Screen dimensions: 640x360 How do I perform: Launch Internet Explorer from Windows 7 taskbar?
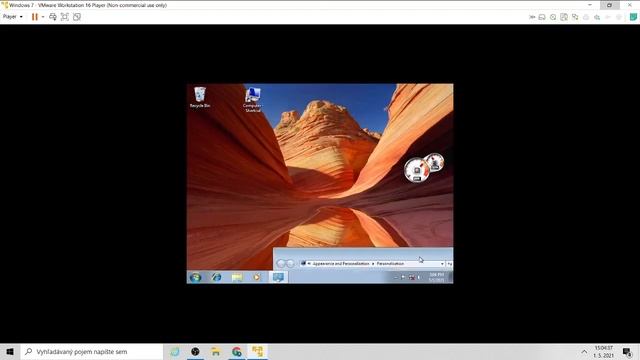point(216,278)
